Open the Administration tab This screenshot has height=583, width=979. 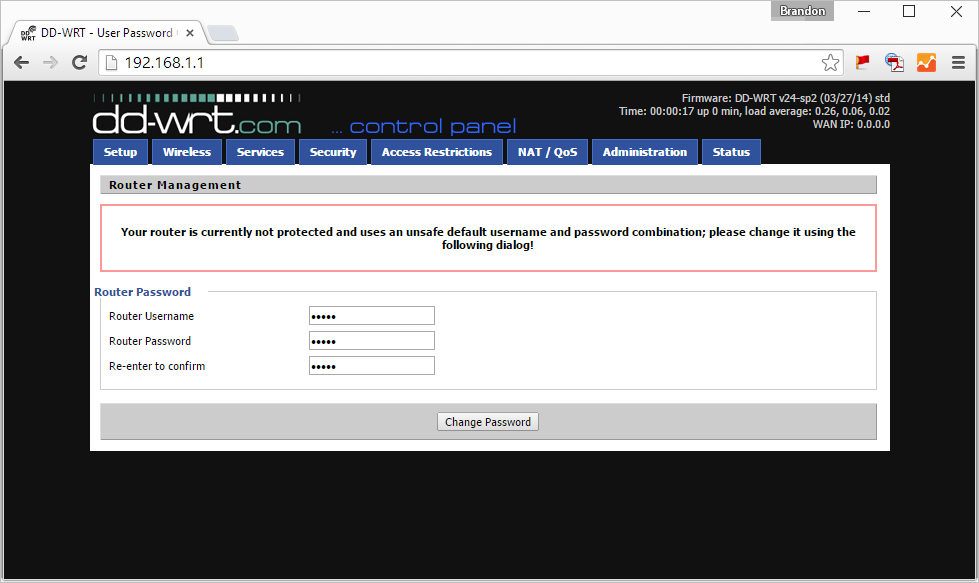pyautogui.click(x=645, y=152)
